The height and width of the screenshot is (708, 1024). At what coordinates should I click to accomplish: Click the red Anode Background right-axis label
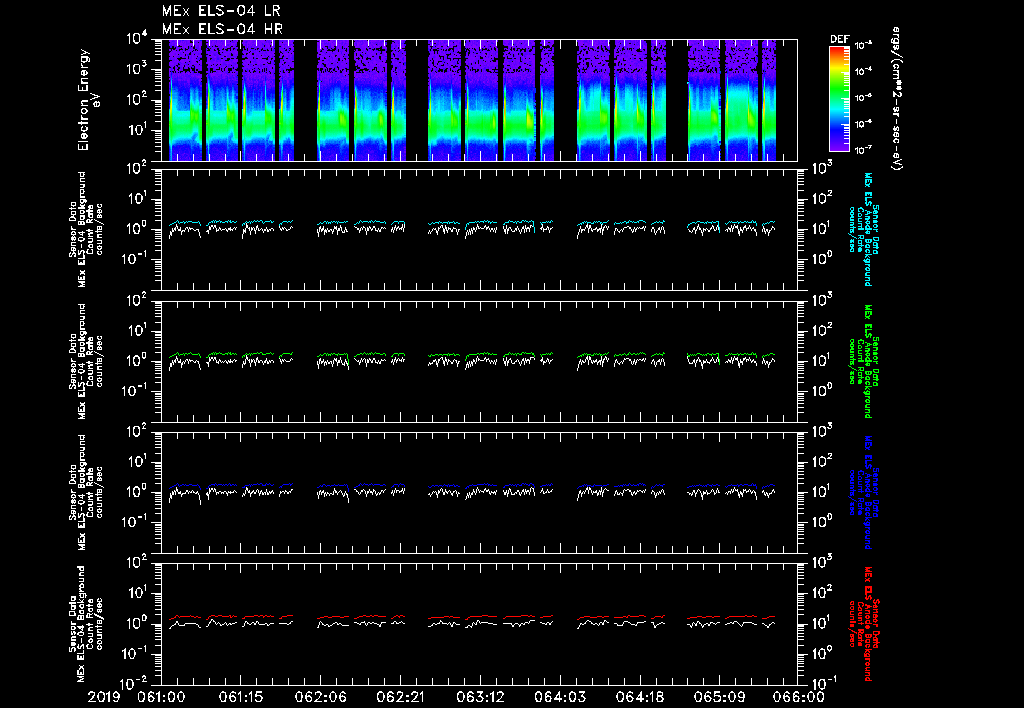pos(863,624)
